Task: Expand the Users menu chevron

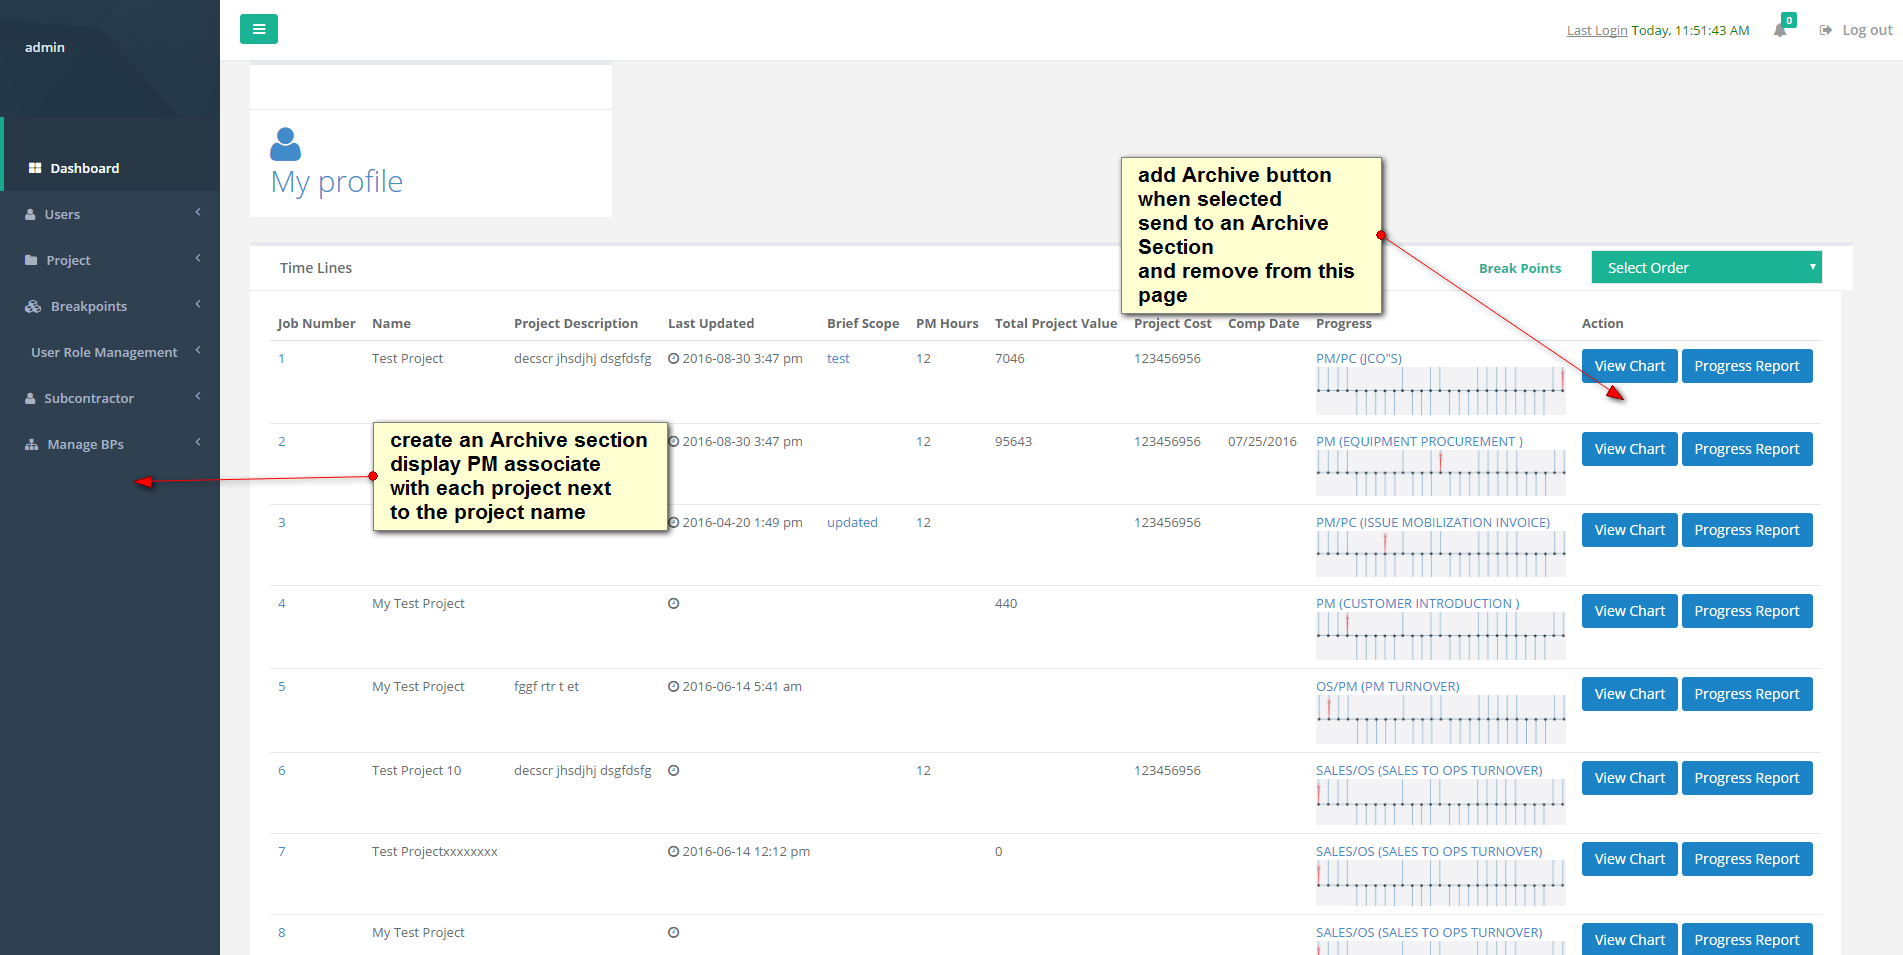Action: click(198, 212)
